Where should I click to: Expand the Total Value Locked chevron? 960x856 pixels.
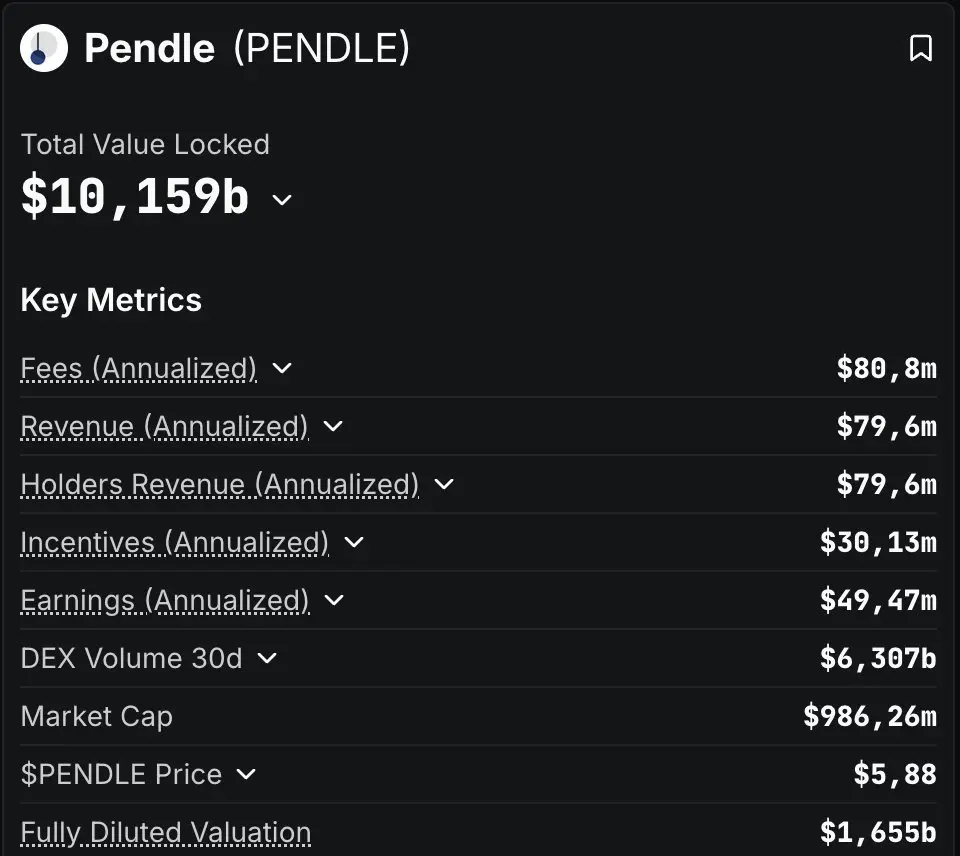282,200
